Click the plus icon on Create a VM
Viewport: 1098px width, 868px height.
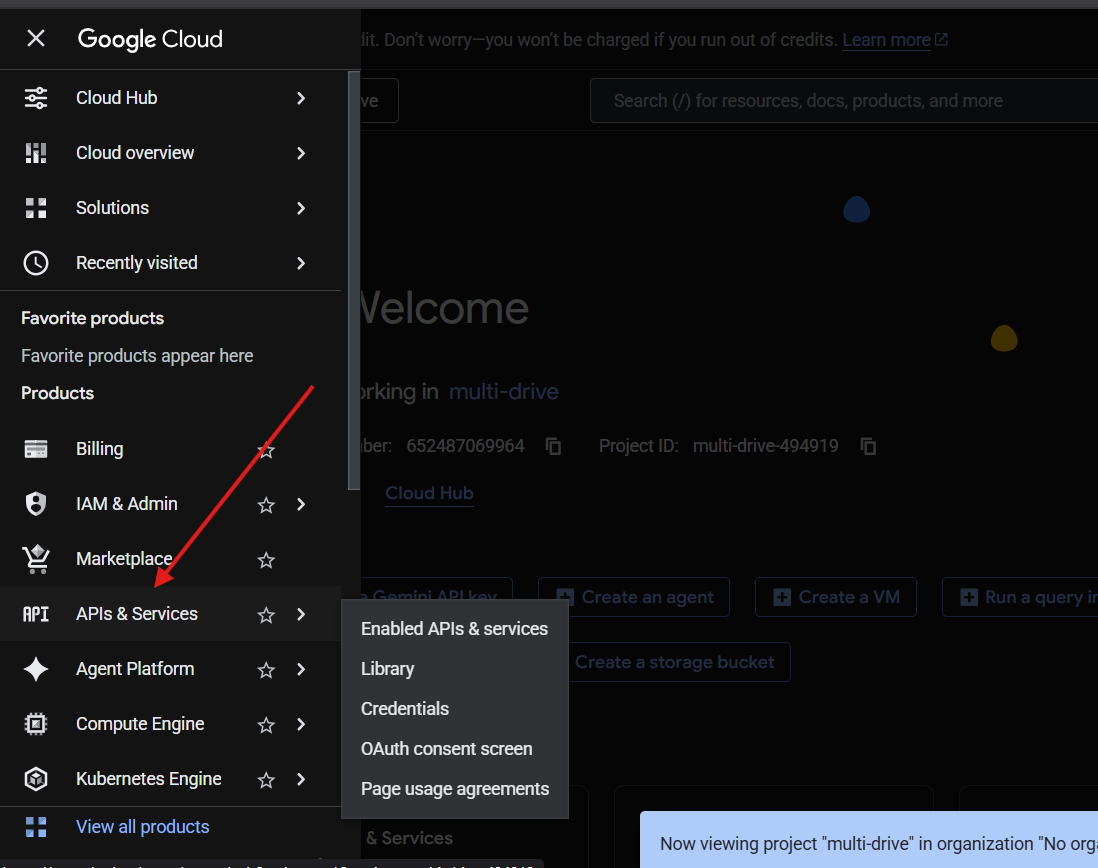[782, 597]
